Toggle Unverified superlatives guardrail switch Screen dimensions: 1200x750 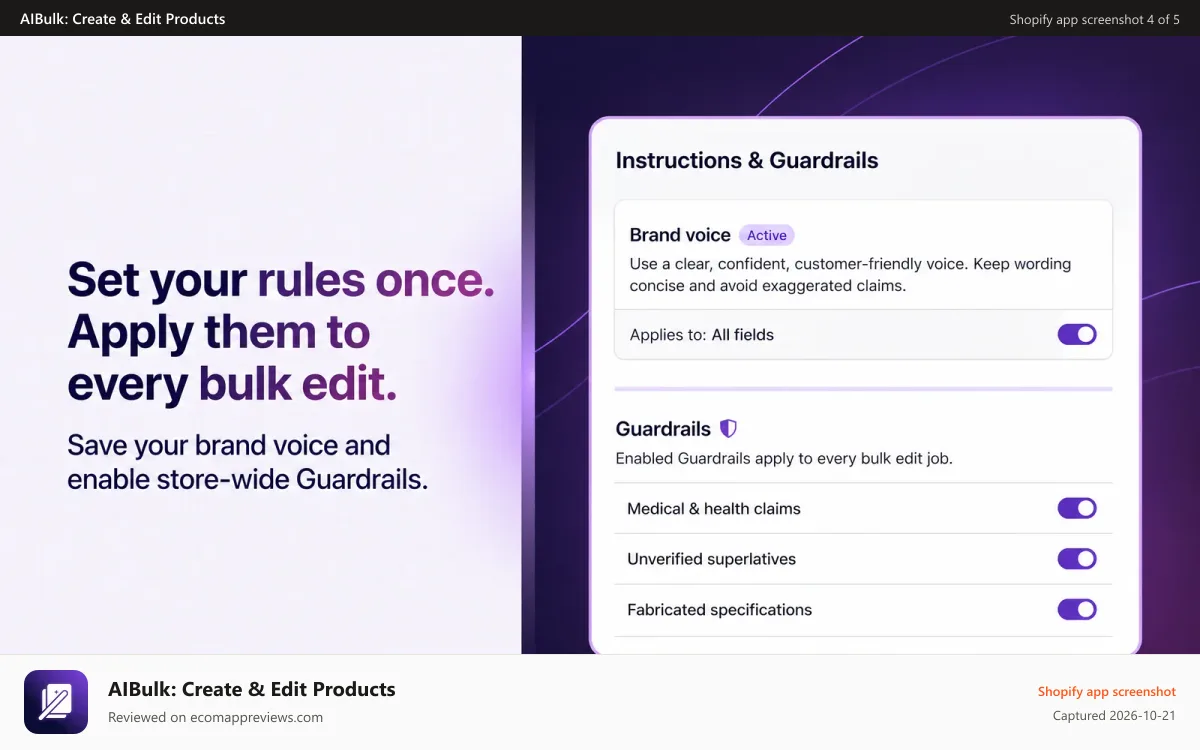[x=1077, y=559]
